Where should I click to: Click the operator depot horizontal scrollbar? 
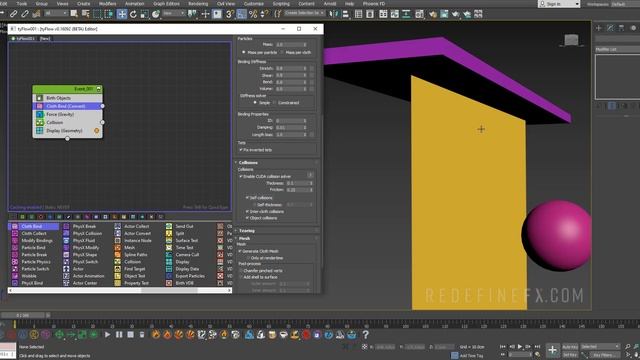coord(120,290)
